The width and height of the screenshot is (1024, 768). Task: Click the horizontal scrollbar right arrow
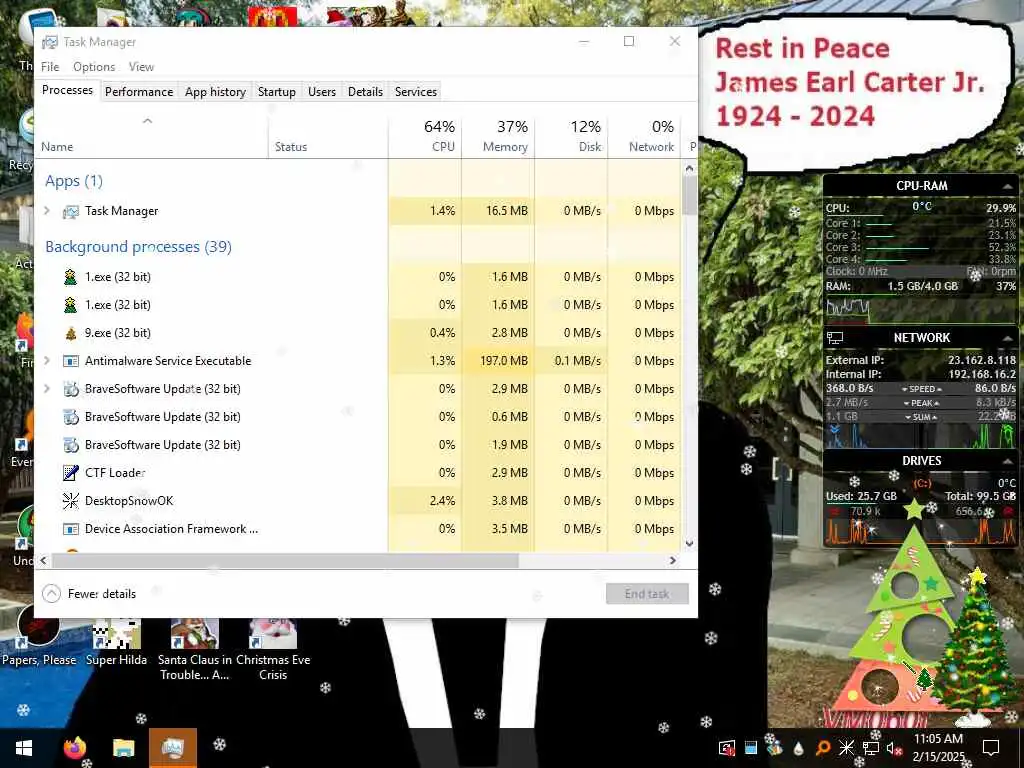(673, 560)
